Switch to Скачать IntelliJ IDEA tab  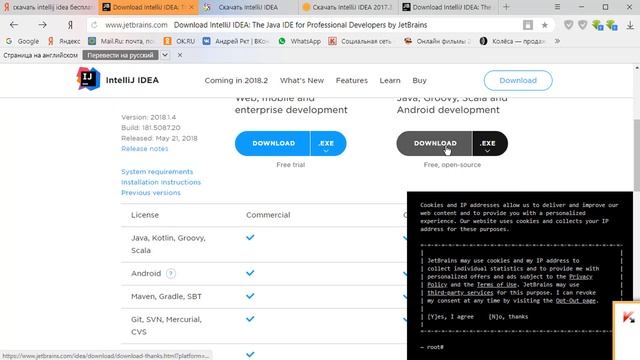tap(248, 7)
